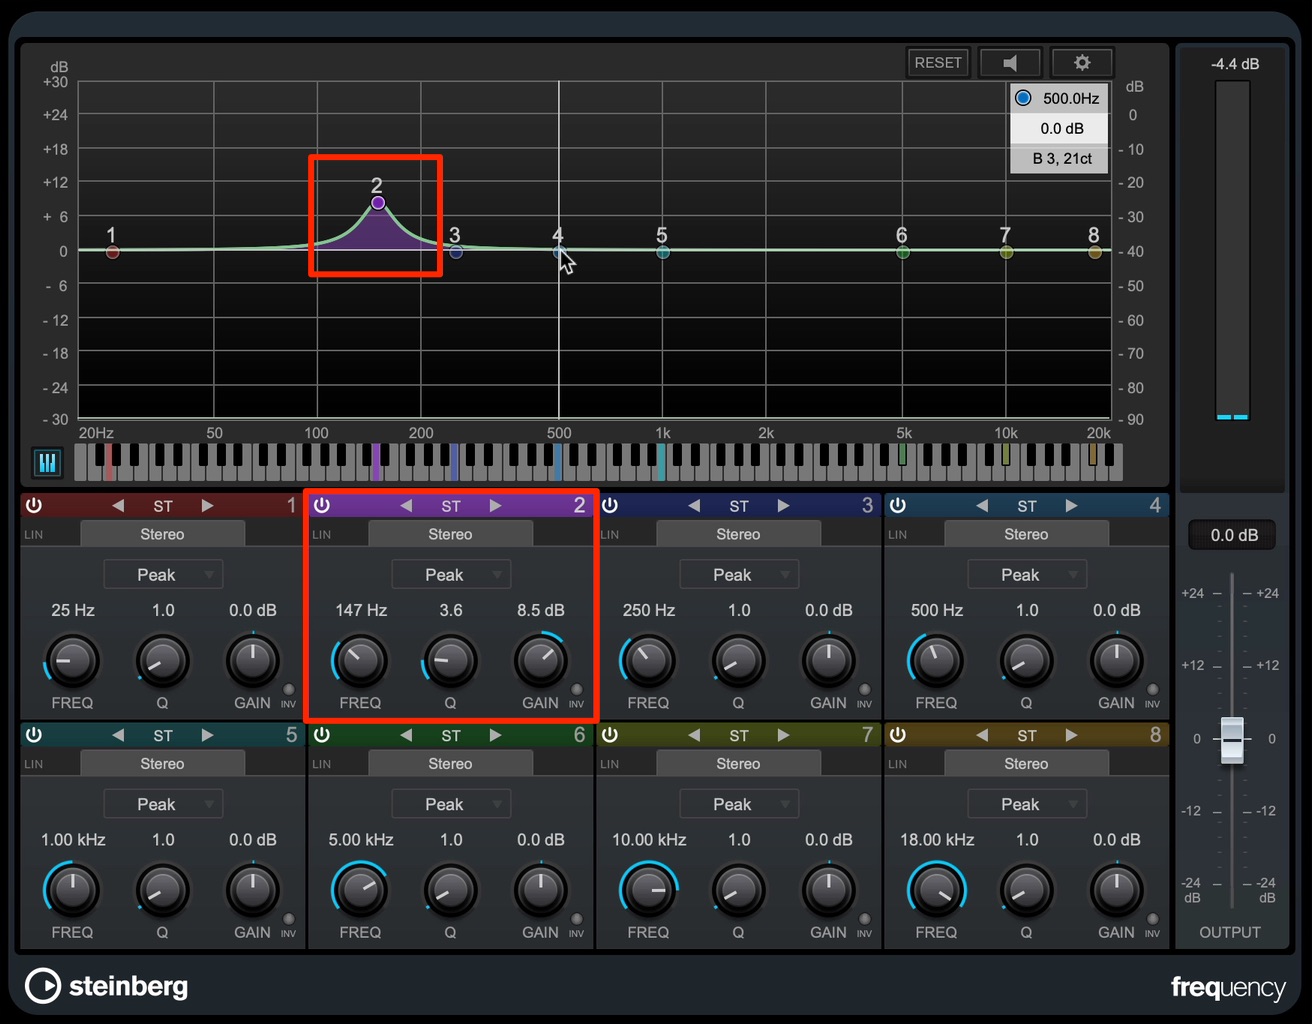The width and height of the screenshot is (1312, 1024).
Task: Click the band 2 purple node on graph
Action: tap(378, 203)
